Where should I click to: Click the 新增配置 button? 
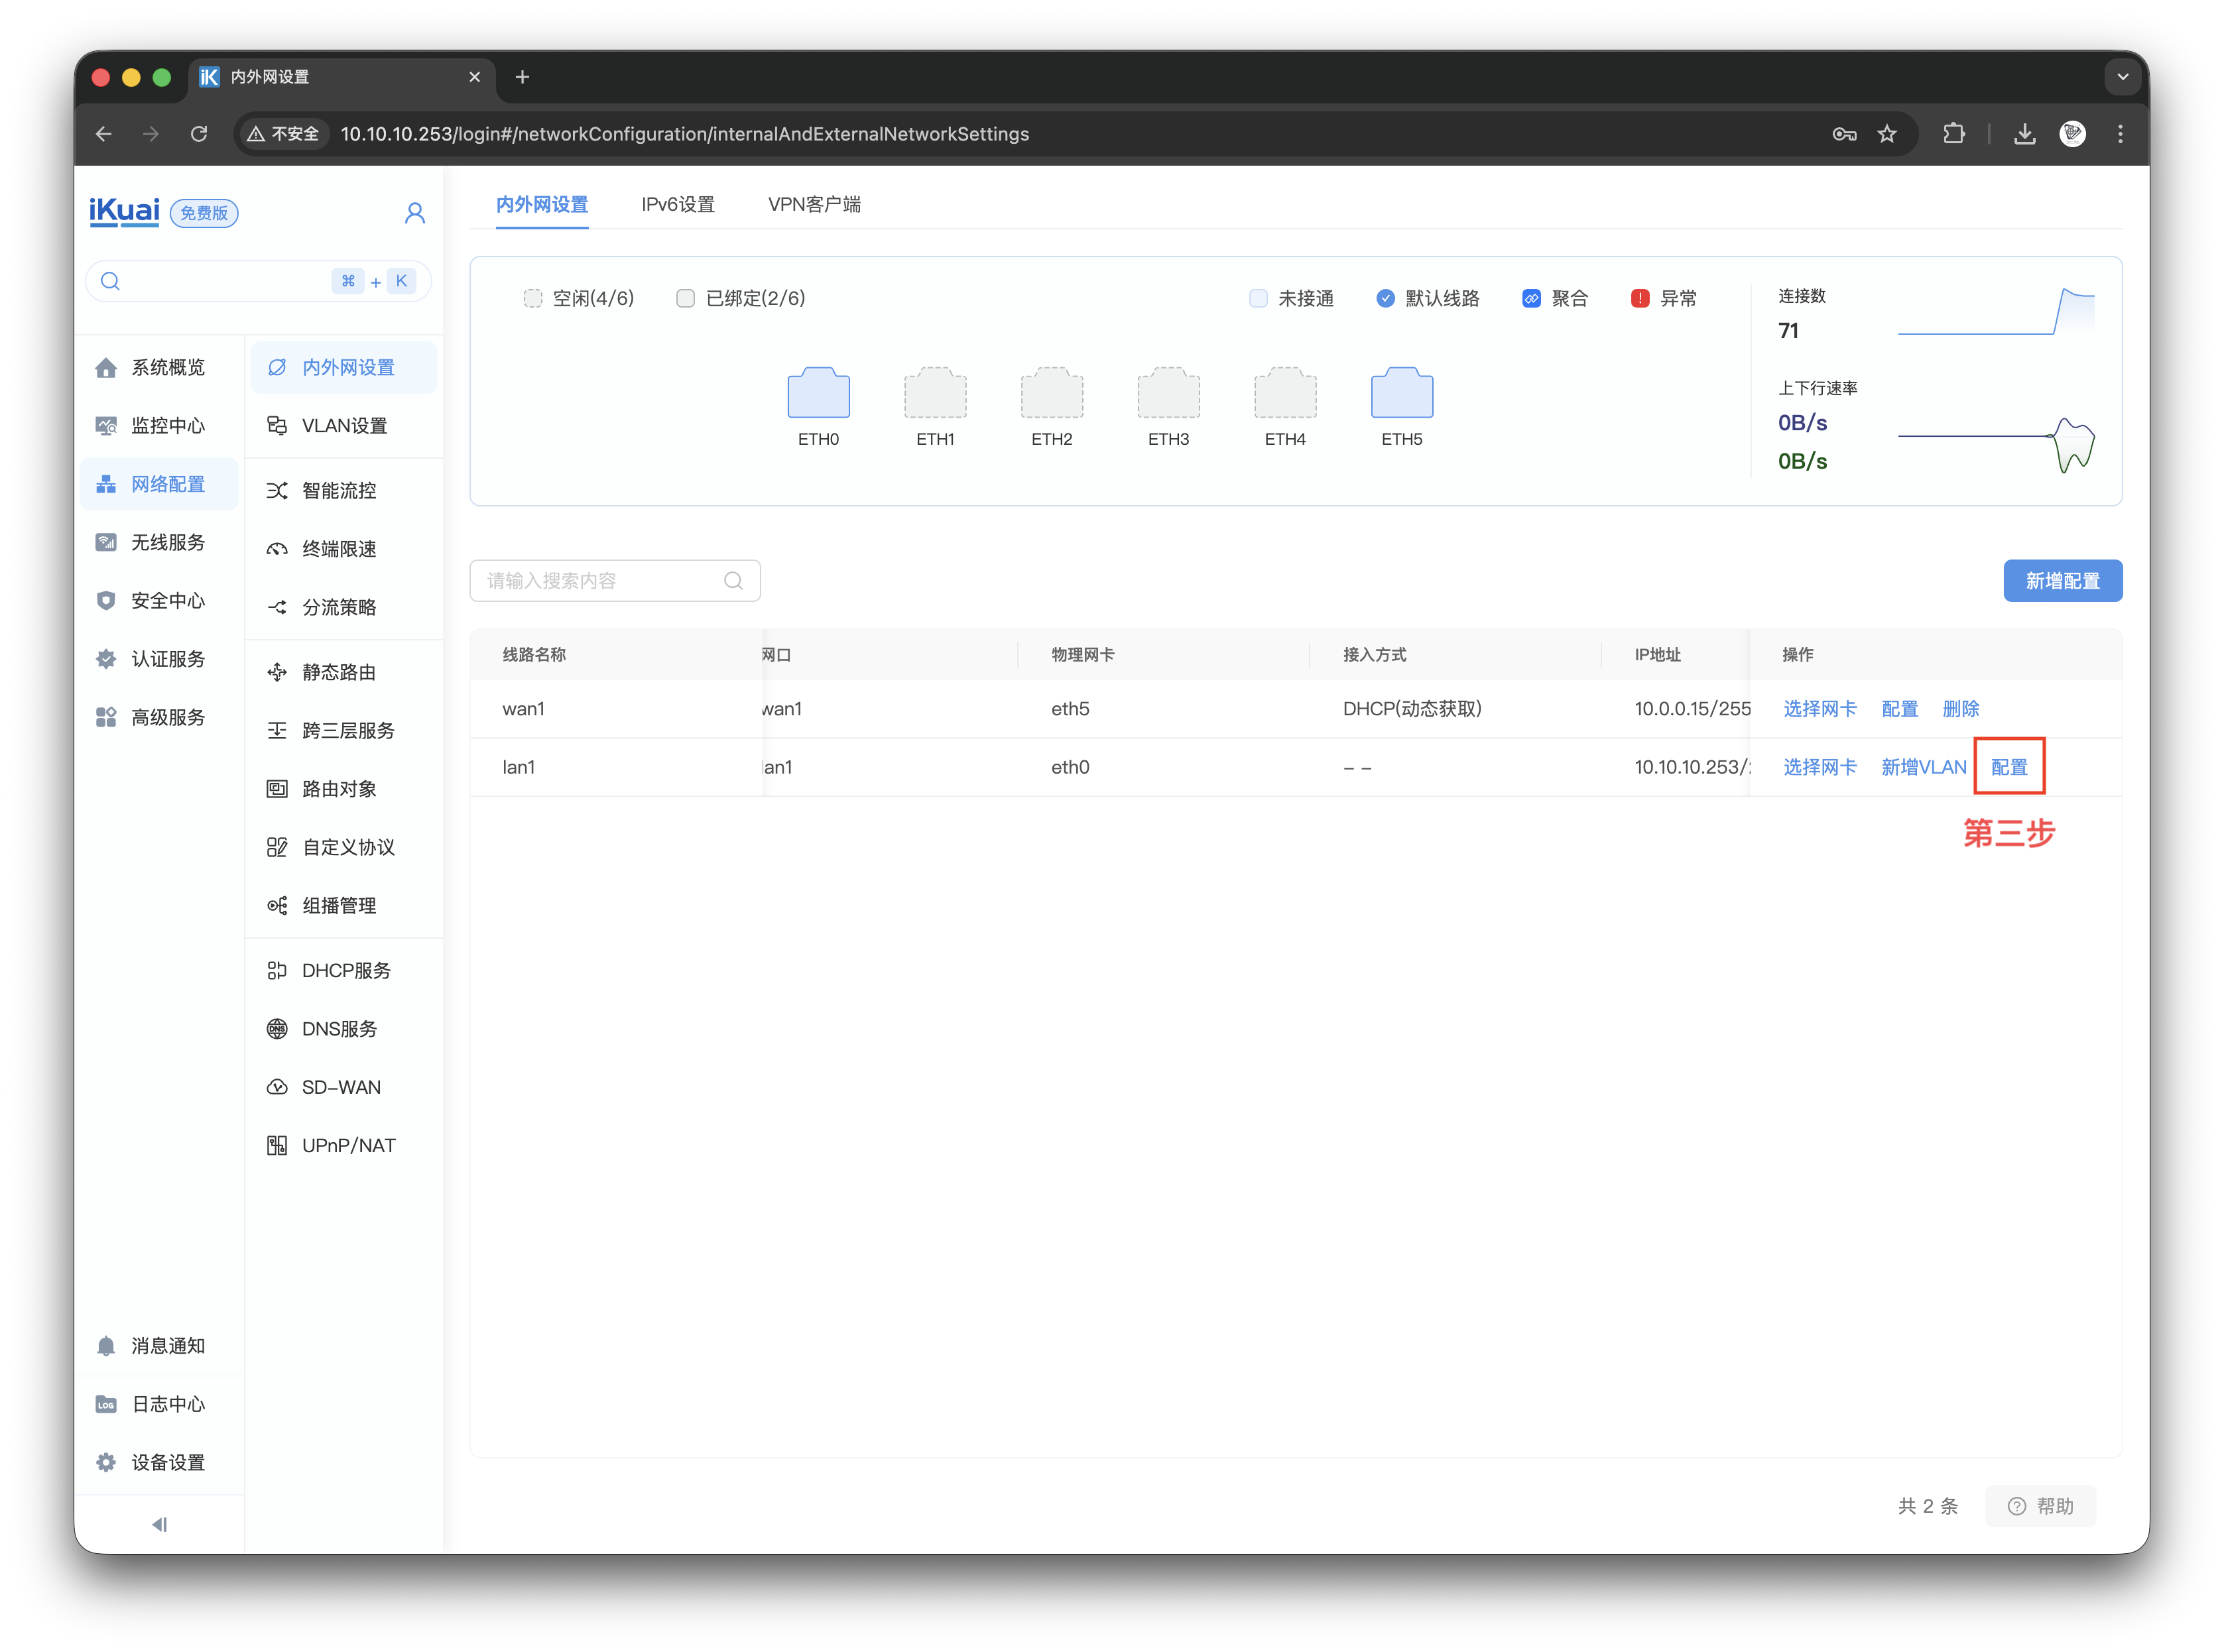click(2062, 581)
